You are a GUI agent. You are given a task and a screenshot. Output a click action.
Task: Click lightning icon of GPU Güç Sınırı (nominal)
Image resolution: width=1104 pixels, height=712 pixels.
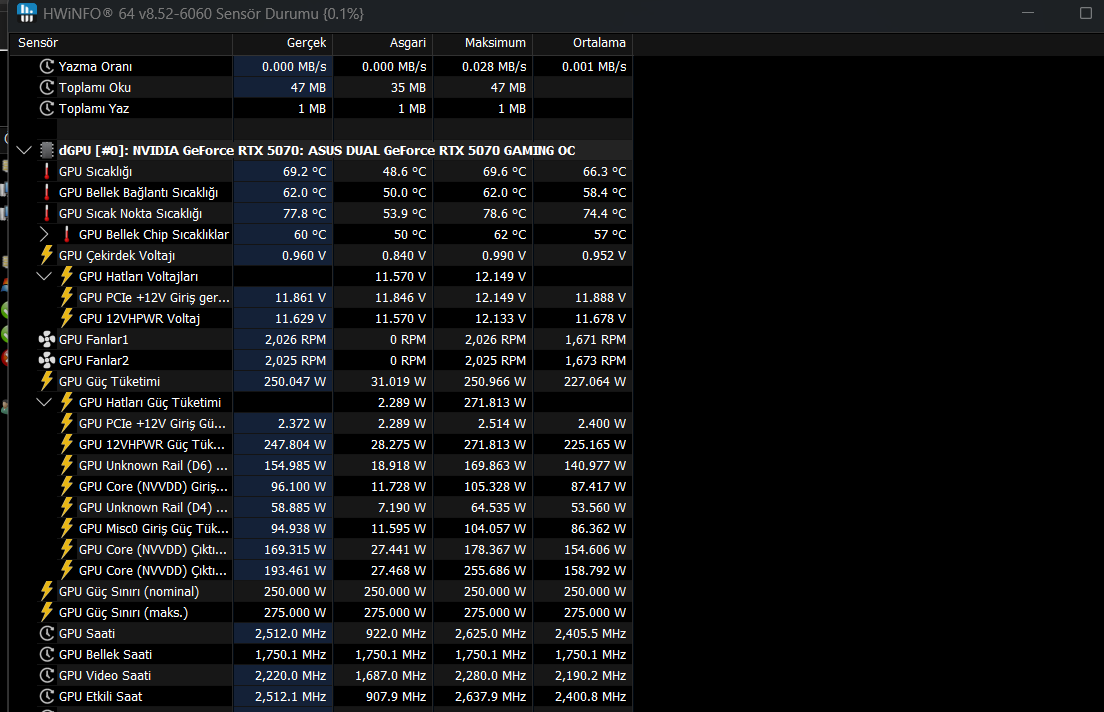click(x=46, y=591)
